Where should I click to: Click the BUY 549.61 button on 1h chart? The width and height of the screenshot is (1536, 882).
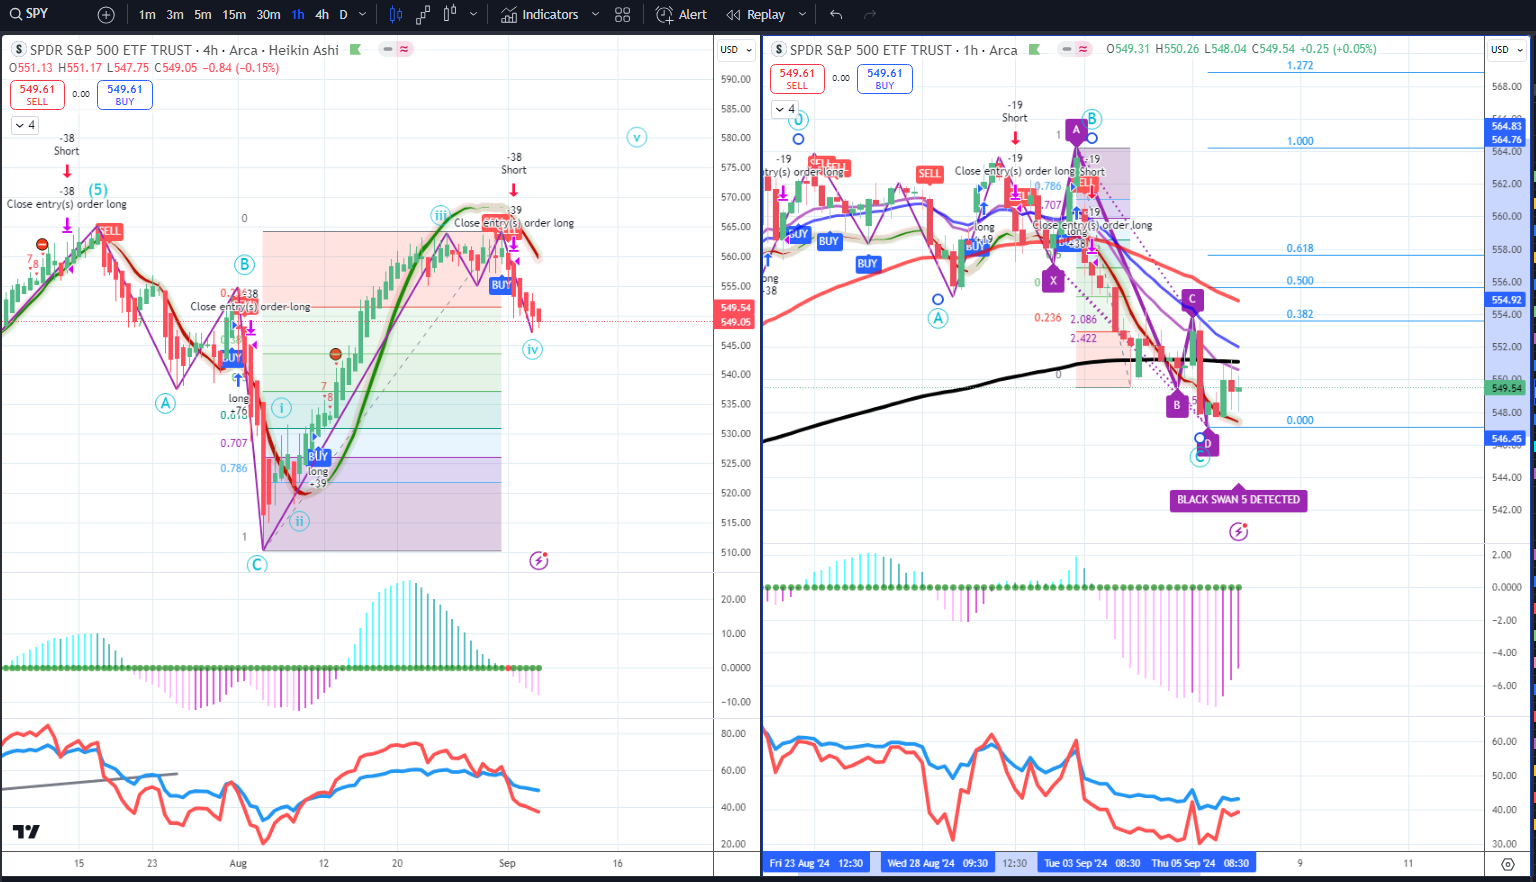tap(885, 79)
